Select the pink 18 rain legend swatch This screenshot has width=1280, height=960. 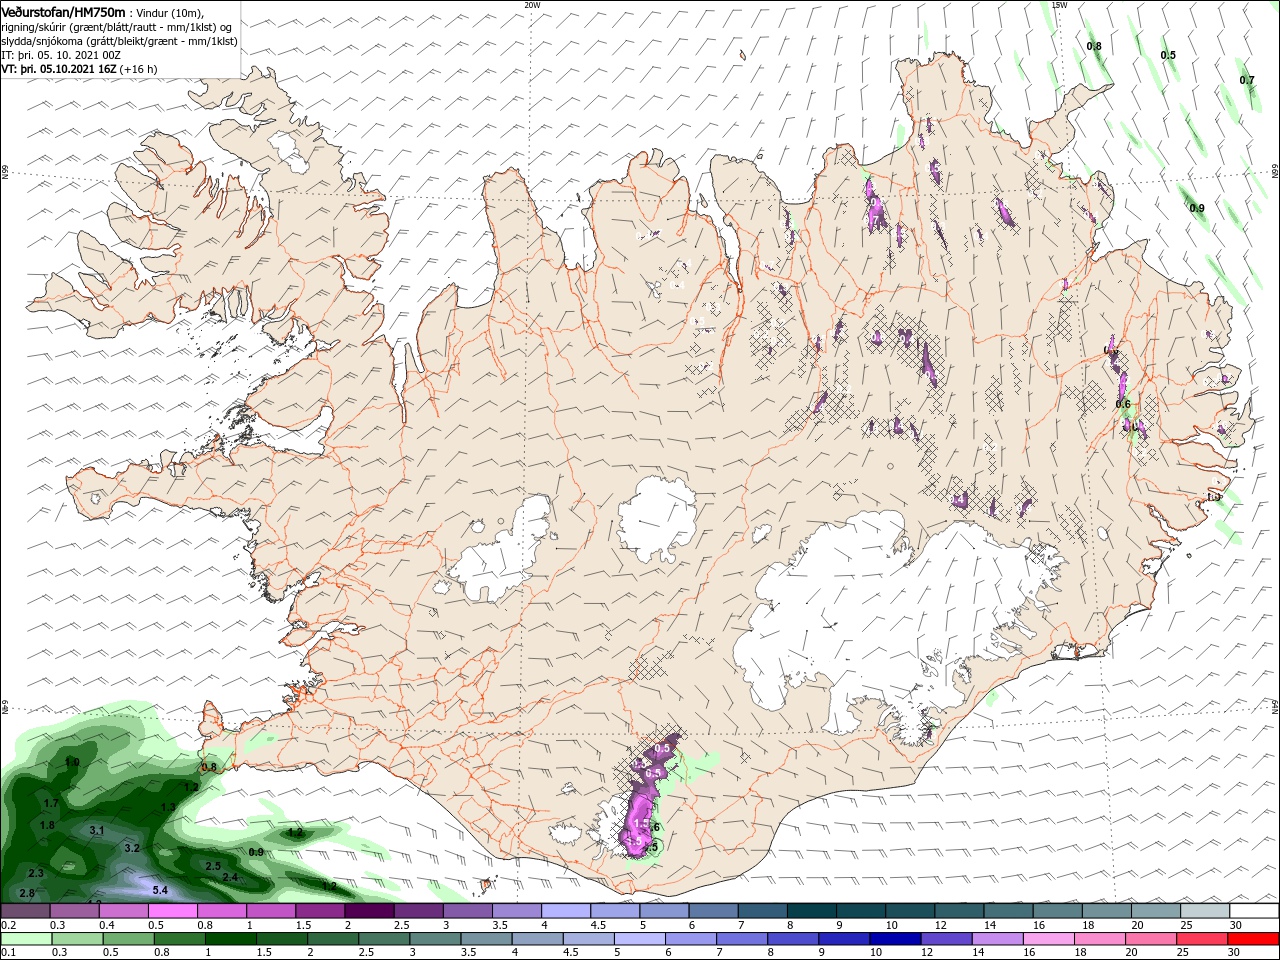(1100, 939)
